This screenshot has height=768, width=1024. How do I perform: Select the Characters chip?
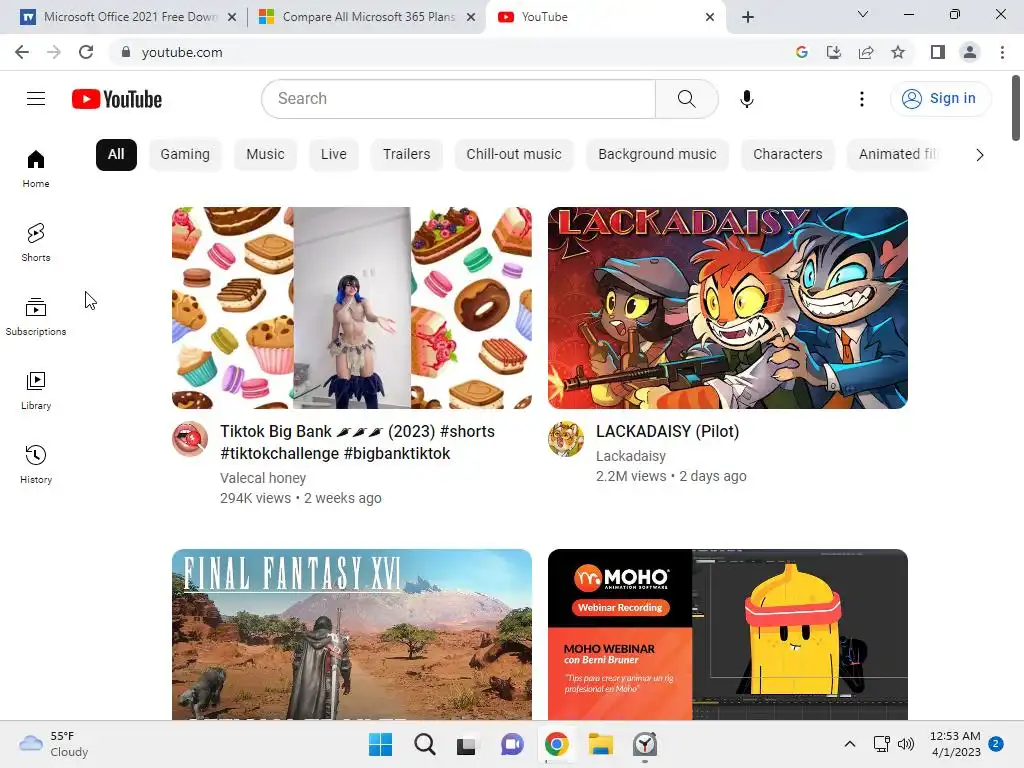[788, 155]
